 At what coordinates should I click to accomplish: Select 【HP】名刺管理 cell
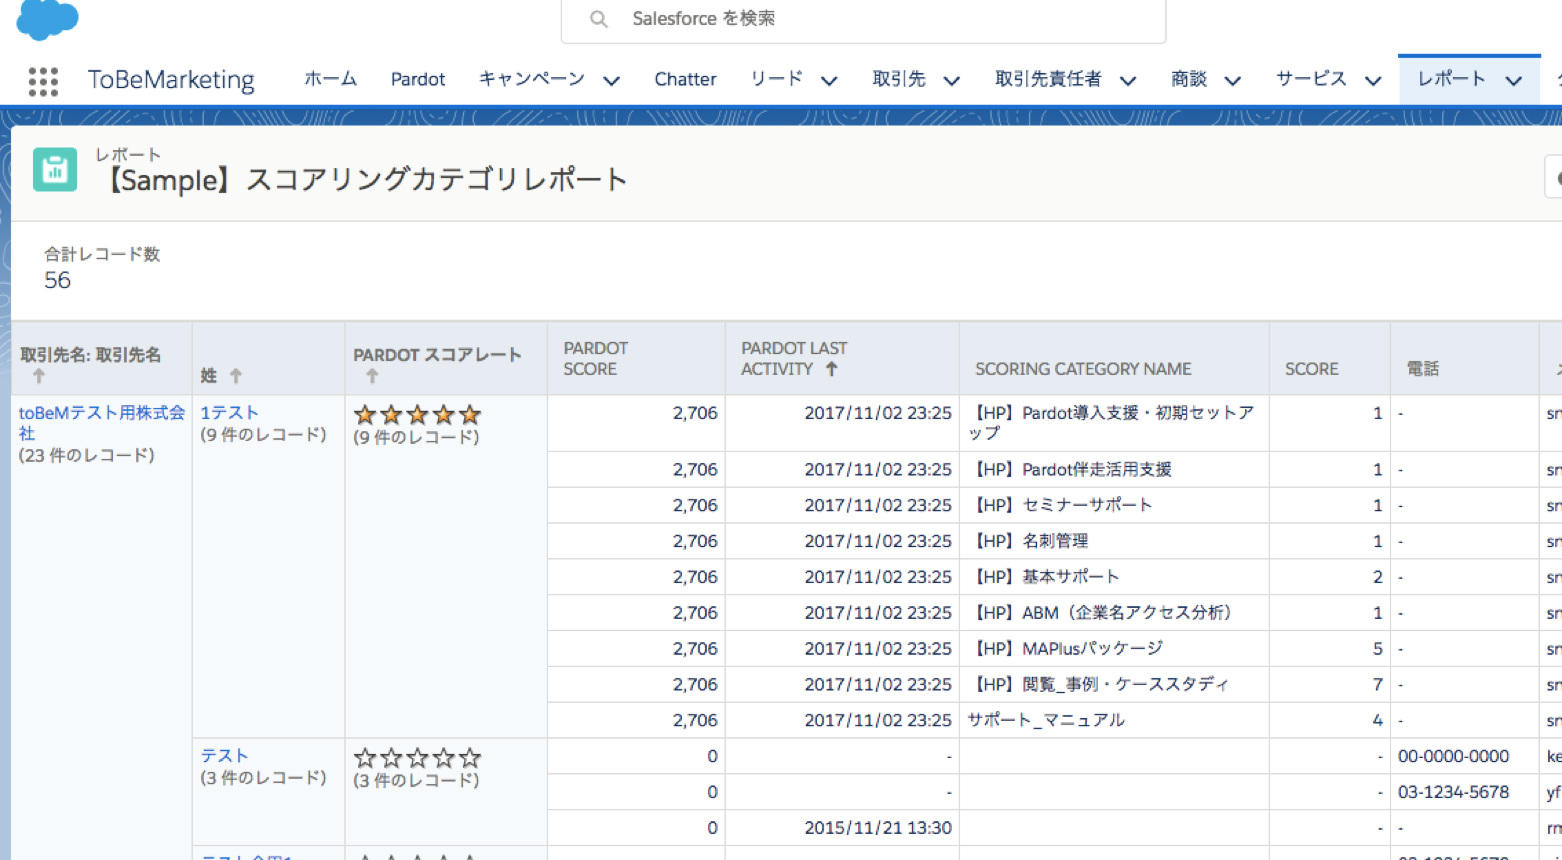1114,541
